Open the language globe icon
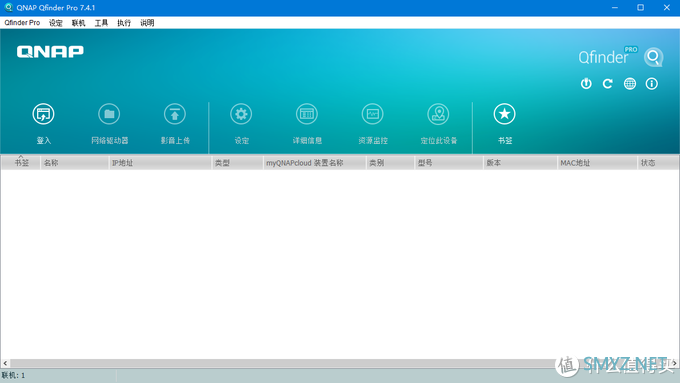 (630, 84)
